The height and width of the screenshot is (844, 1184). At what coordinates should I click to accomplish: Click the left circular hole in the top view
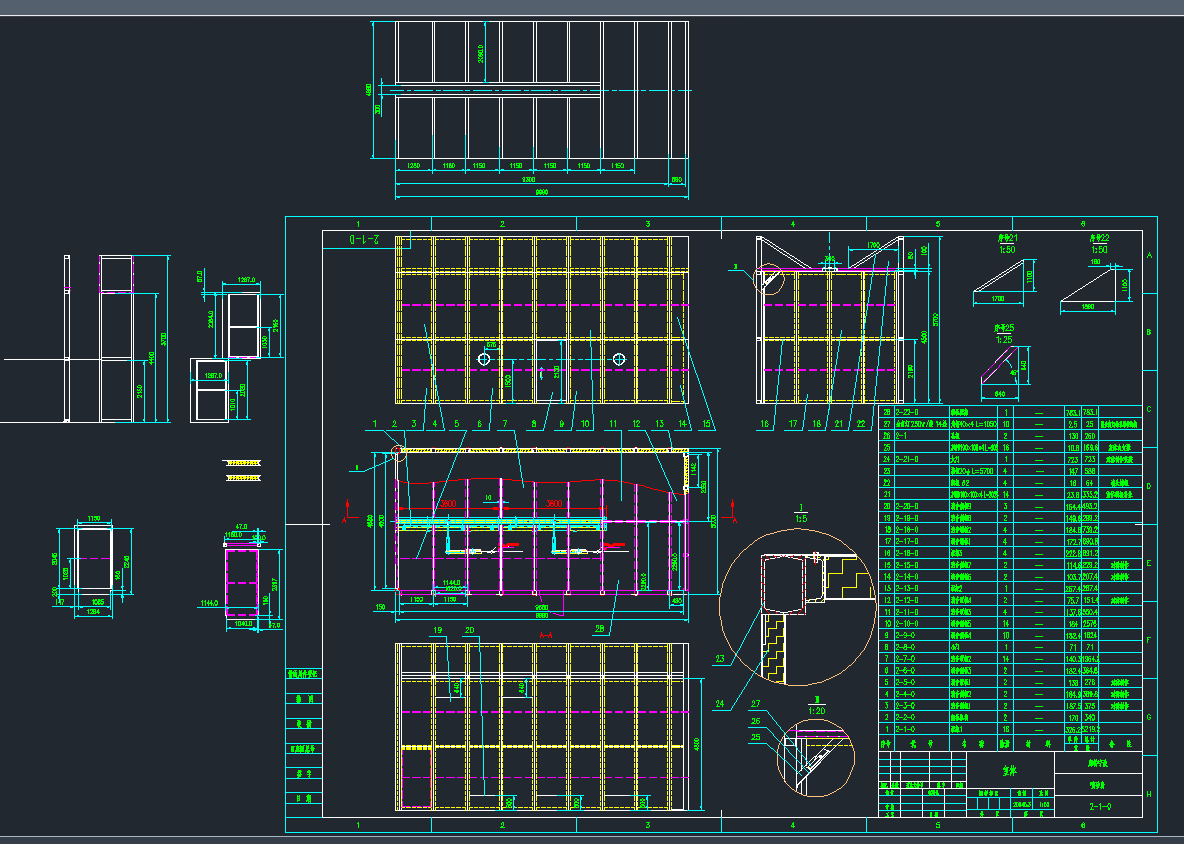[484, 358]
